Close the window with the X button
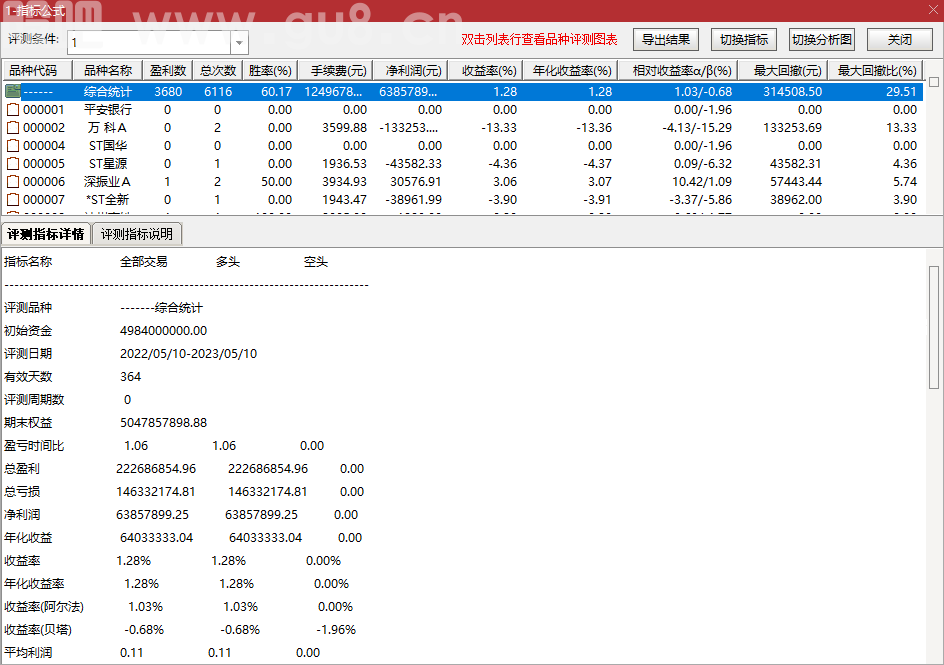 pyautogui.click(x=933, y=10)
